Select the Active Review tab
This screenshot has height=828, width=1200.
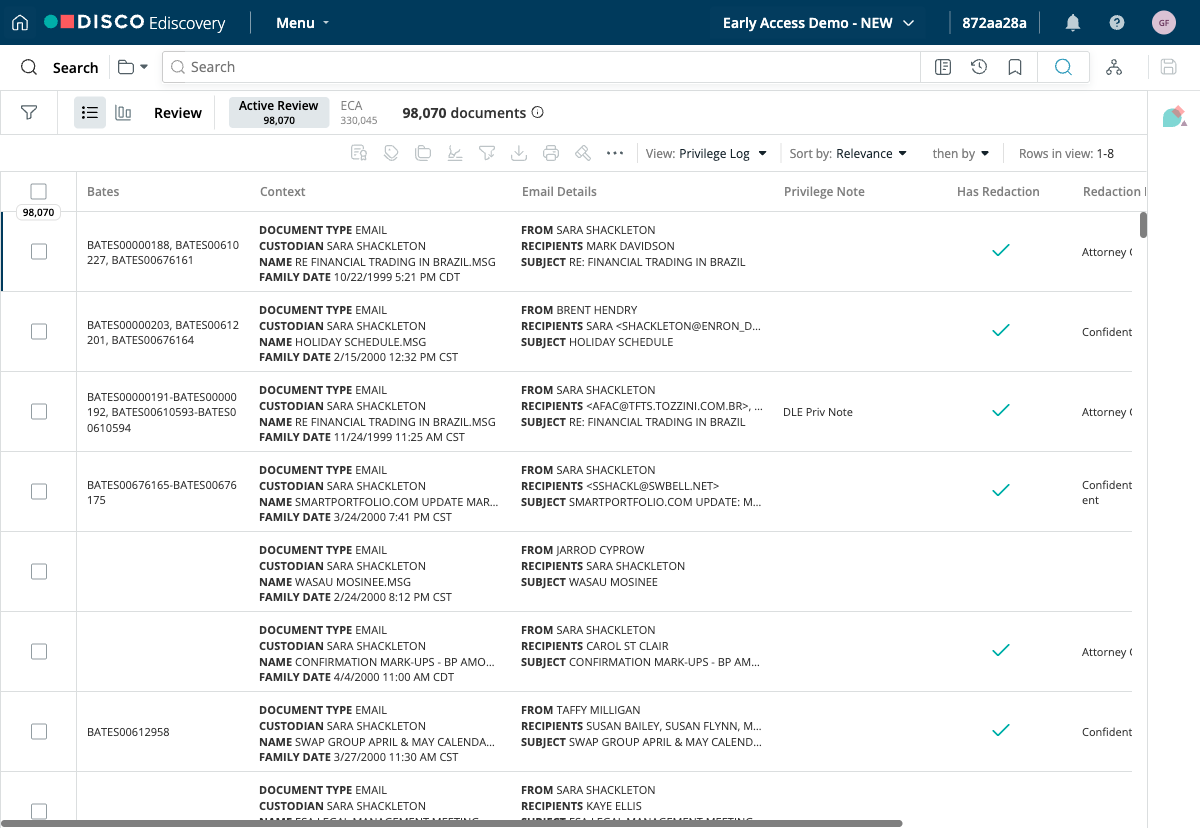point(279,112)
